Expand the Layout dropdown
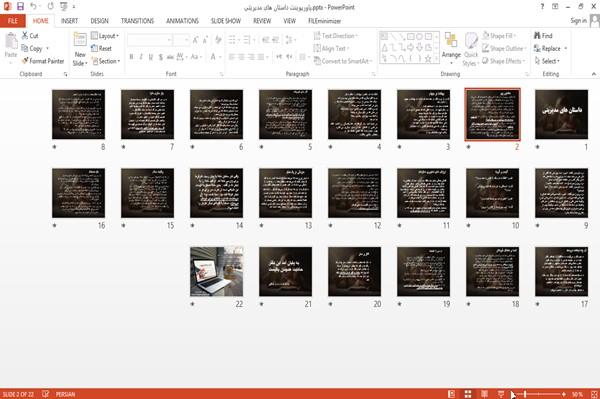Screen dimensions: 600x399 (105, 36)
